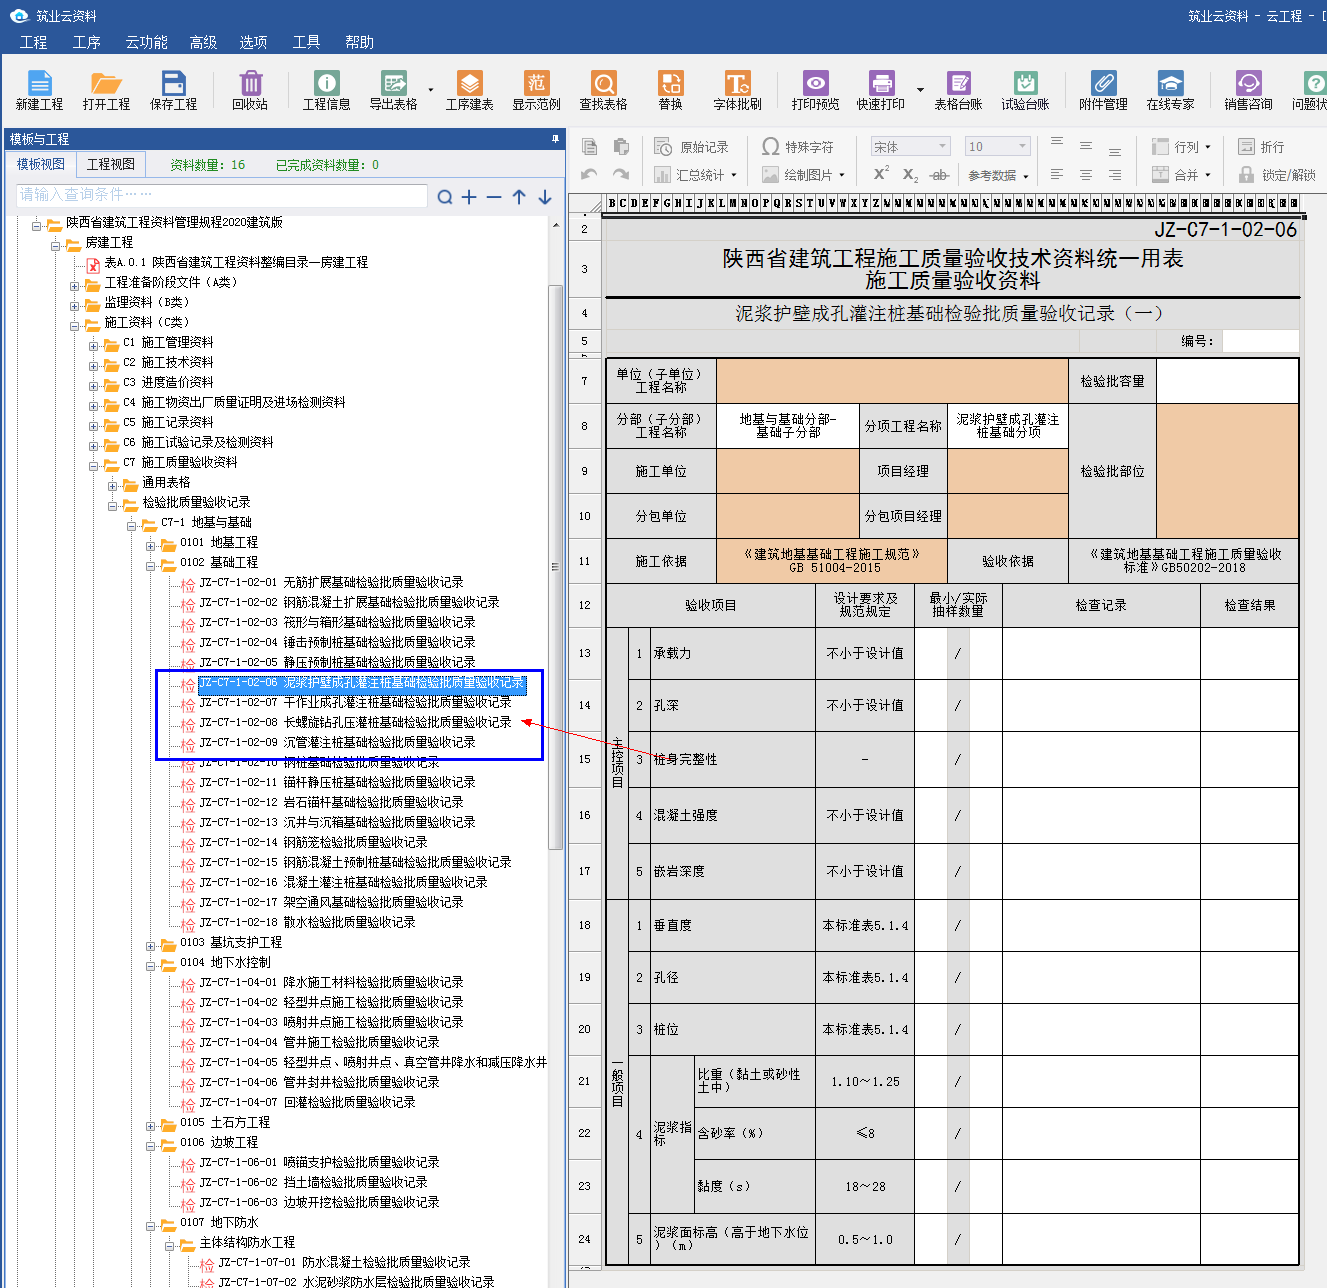Open 字体批刷 font batch brush

(737, 90)
